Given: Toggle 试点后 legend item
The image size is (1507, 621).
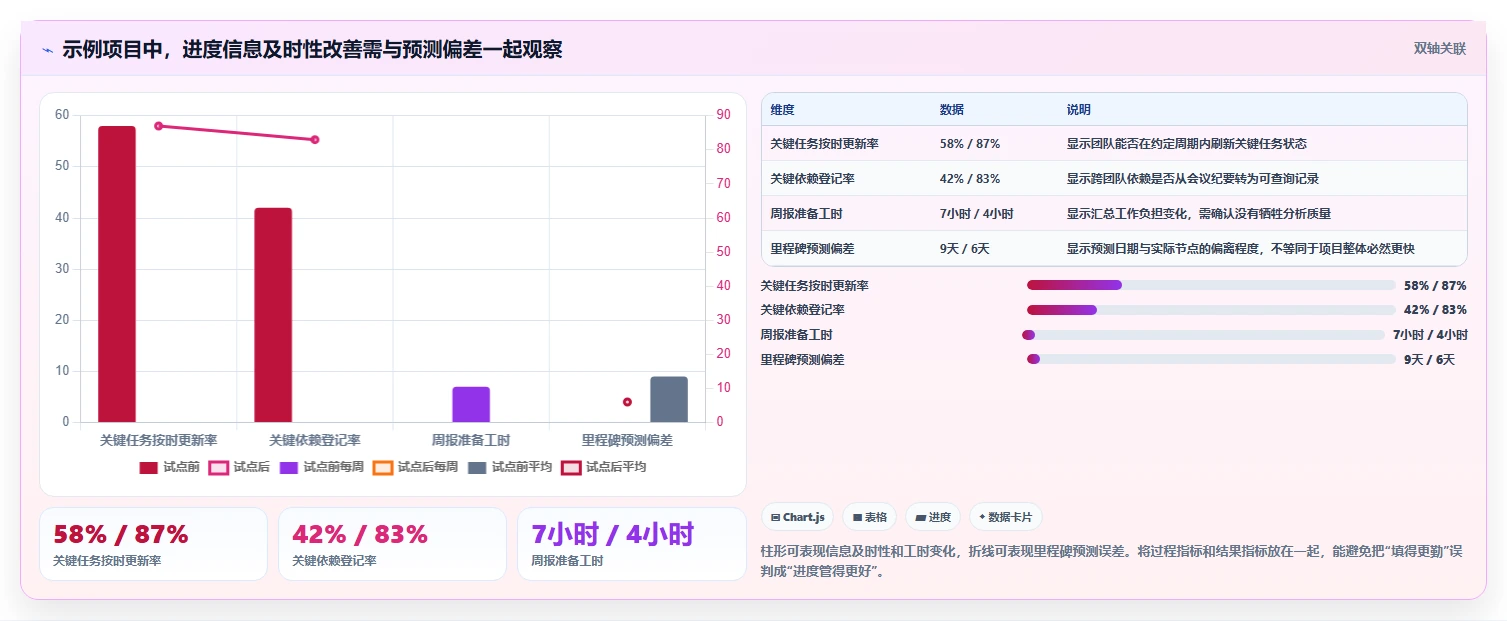Looking at the screenshot, I should [x=239, y=467].
